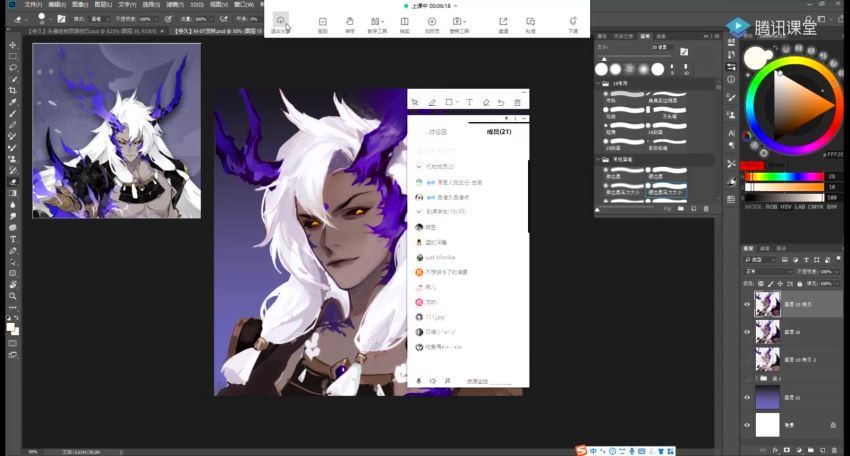850x456 pixels.
Task: Select the Eraser tool in toolbar
Action: point(12,182)
